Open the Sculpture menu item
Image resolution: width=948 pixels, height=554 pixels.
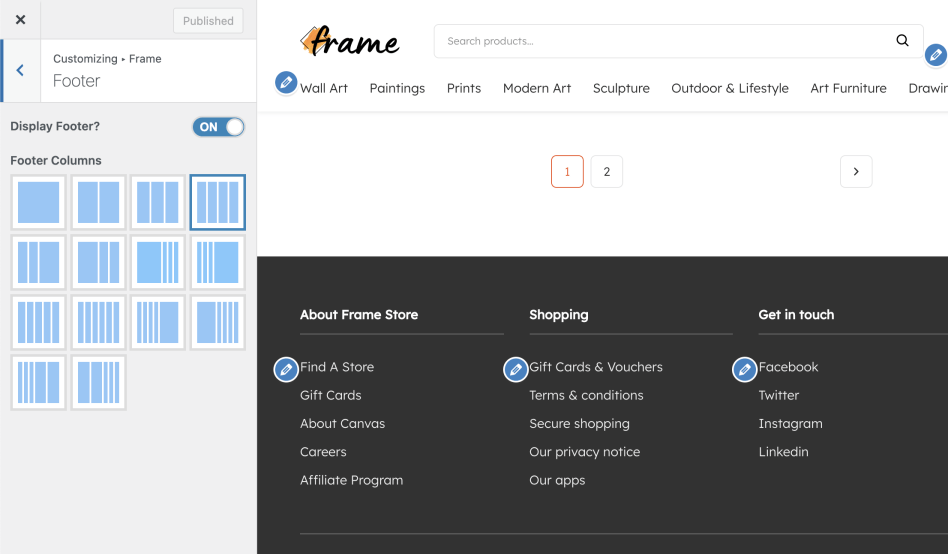621,88
